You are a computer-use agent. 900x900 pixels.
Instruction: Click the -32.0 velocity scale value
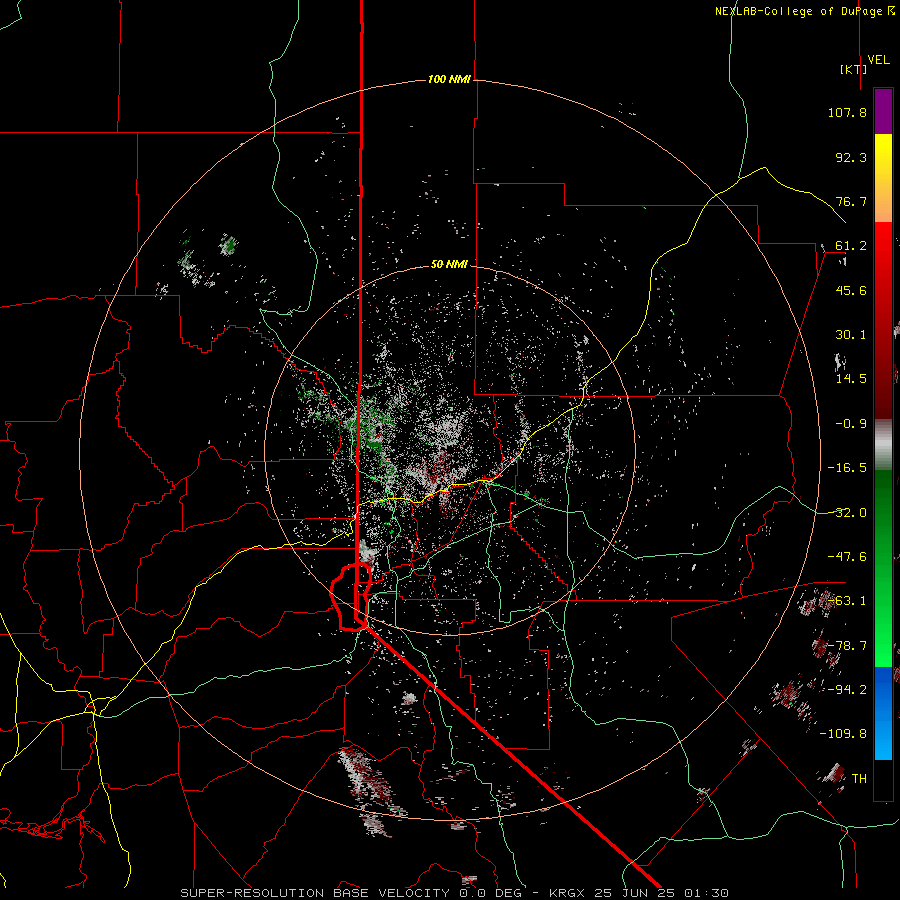847,513
